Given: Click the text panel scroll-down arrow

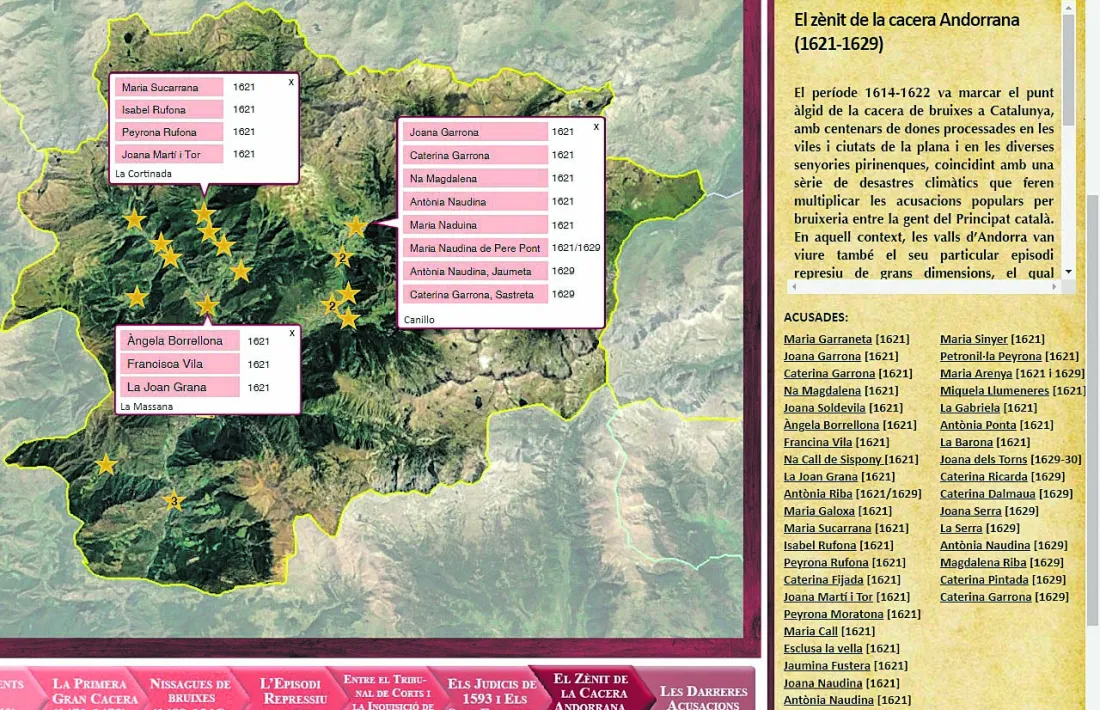Looking at the screenshot, I should [x=1068, y=272].
